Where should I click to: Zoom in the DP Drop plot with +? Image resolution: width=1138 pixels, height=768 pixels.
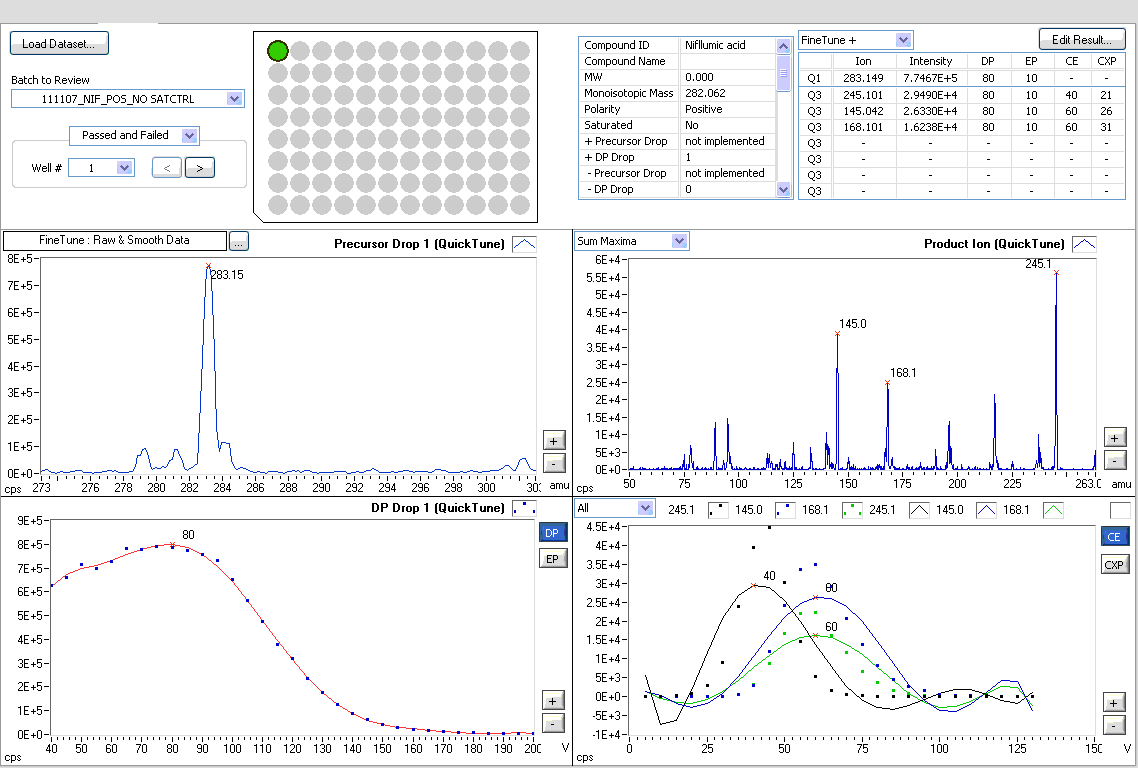click(553, 700)
